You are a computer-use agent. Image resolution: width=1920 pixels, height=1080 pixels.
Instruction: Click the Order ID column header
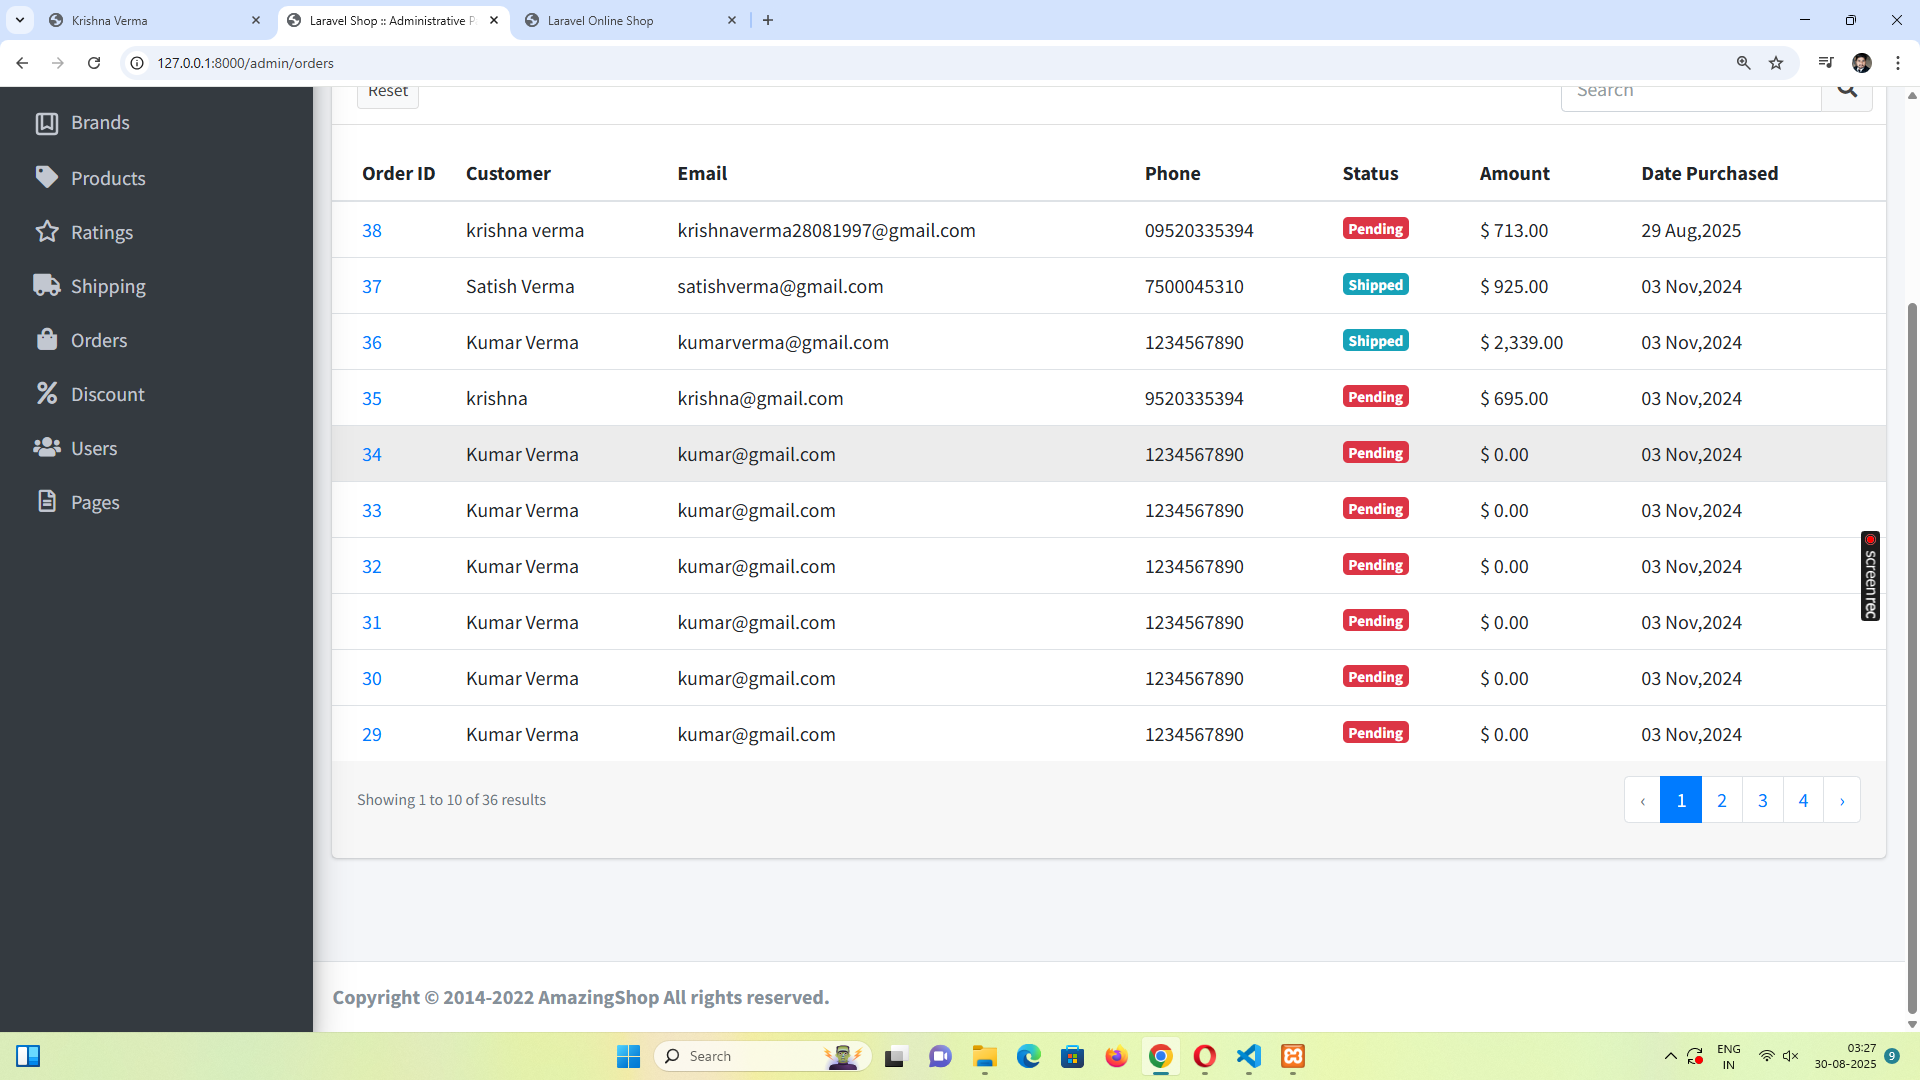398,173
